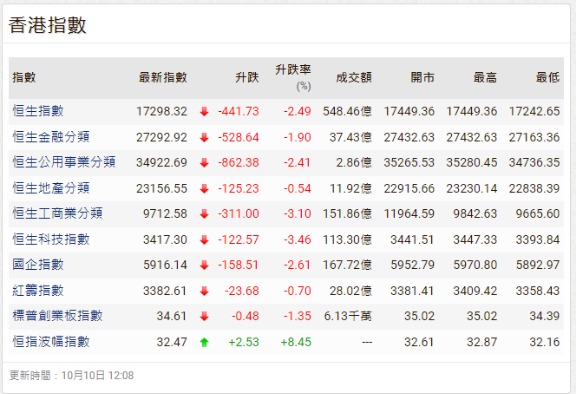Click green up arrow in 恒指波幅指數 row
The image size is (576, 394).
(x=204, y=342)
